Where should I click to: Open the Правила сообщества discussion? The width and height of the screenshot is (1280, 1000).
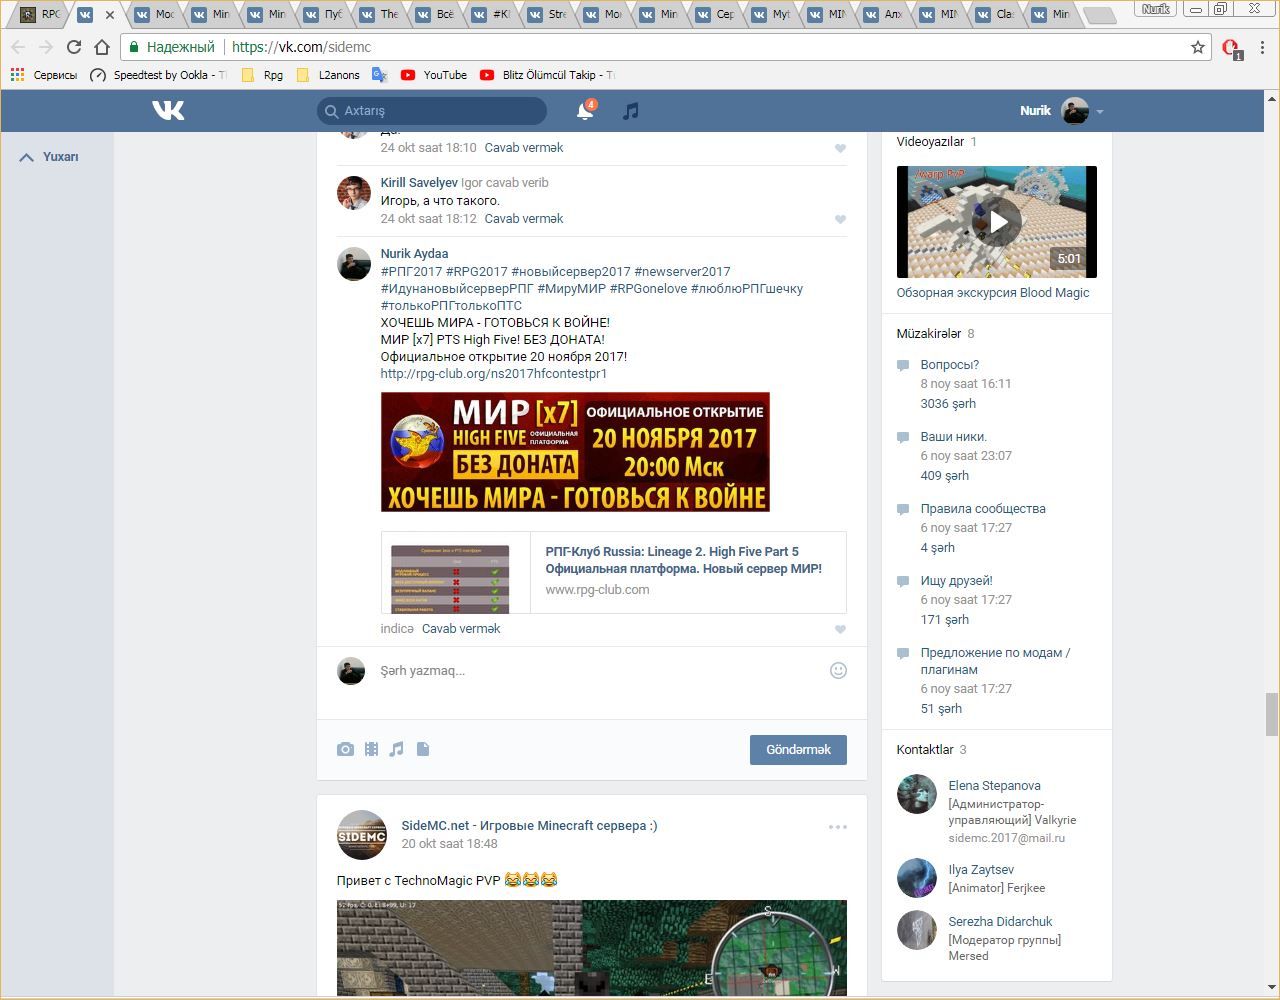click(x=983, y=509)
